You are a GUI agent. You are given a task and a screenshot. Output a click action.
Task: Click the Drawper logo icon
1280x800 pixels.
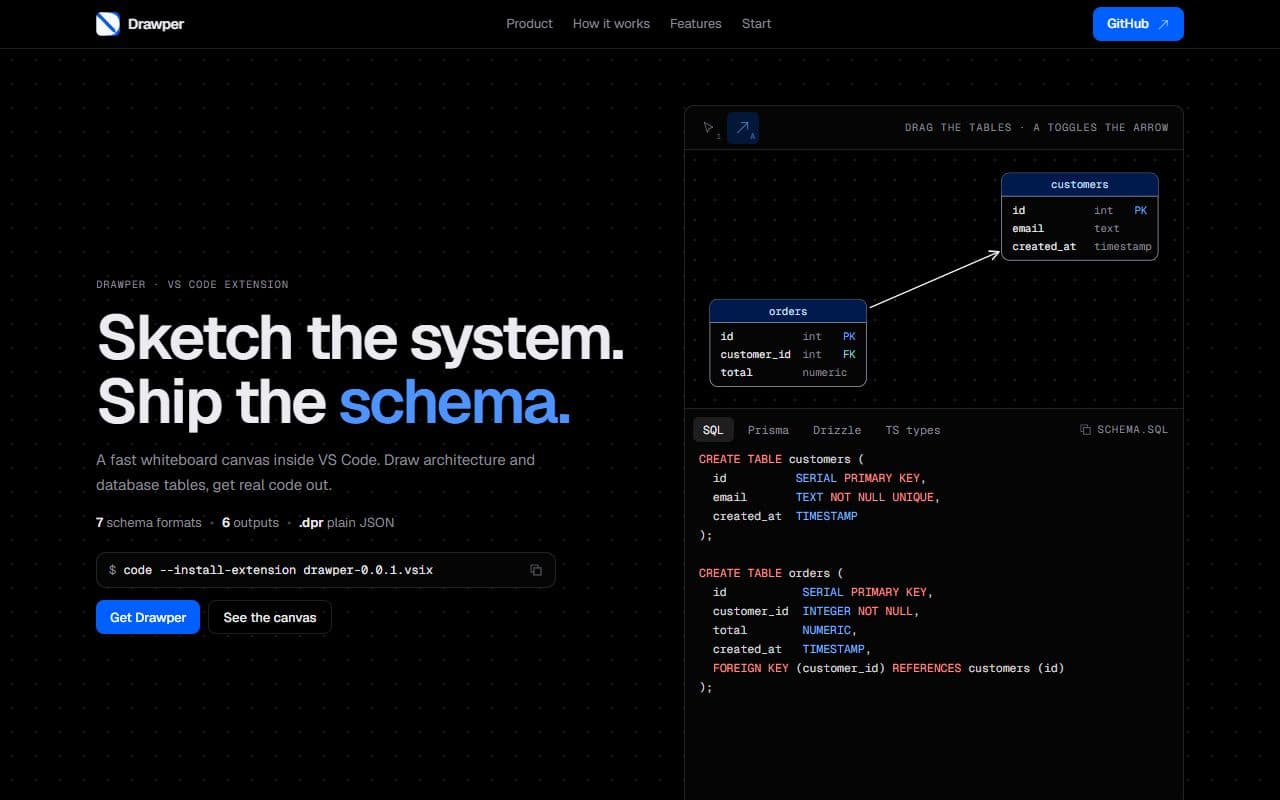[x=108, y=24]
